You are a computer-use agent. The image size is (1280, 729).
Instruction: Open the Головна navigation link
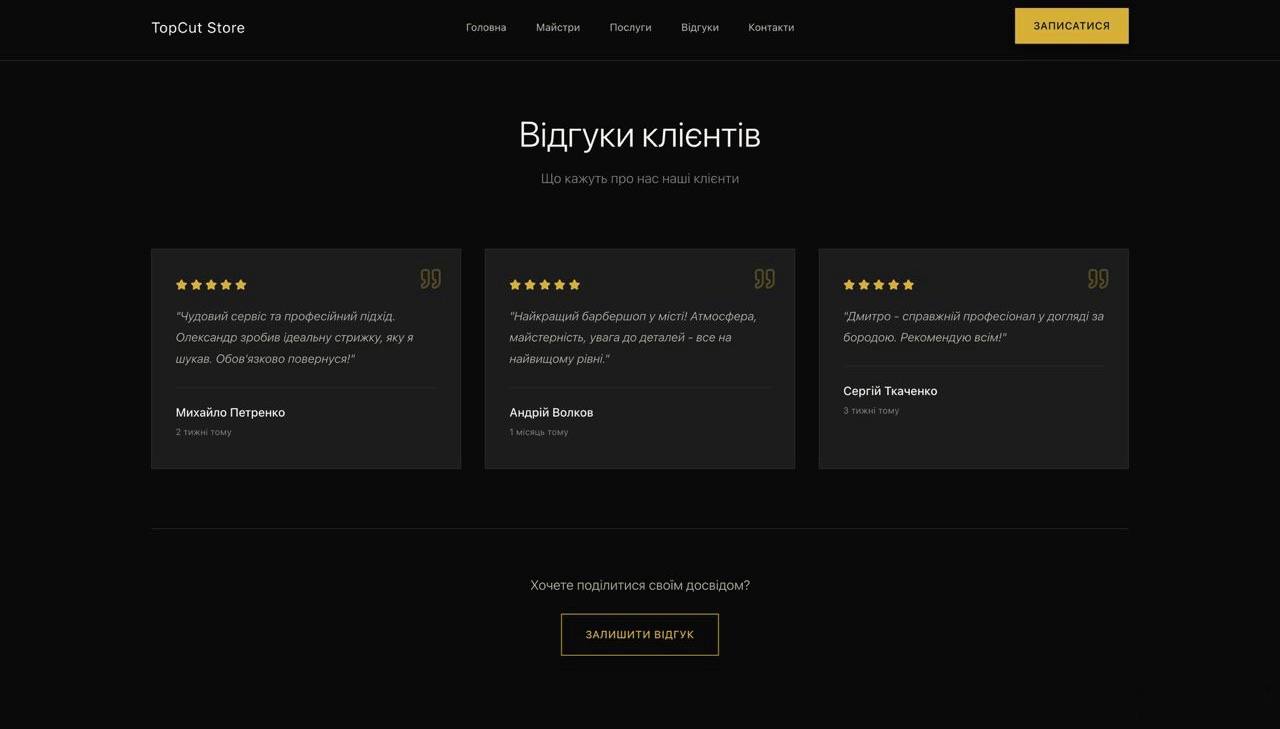tap(485, 27)
